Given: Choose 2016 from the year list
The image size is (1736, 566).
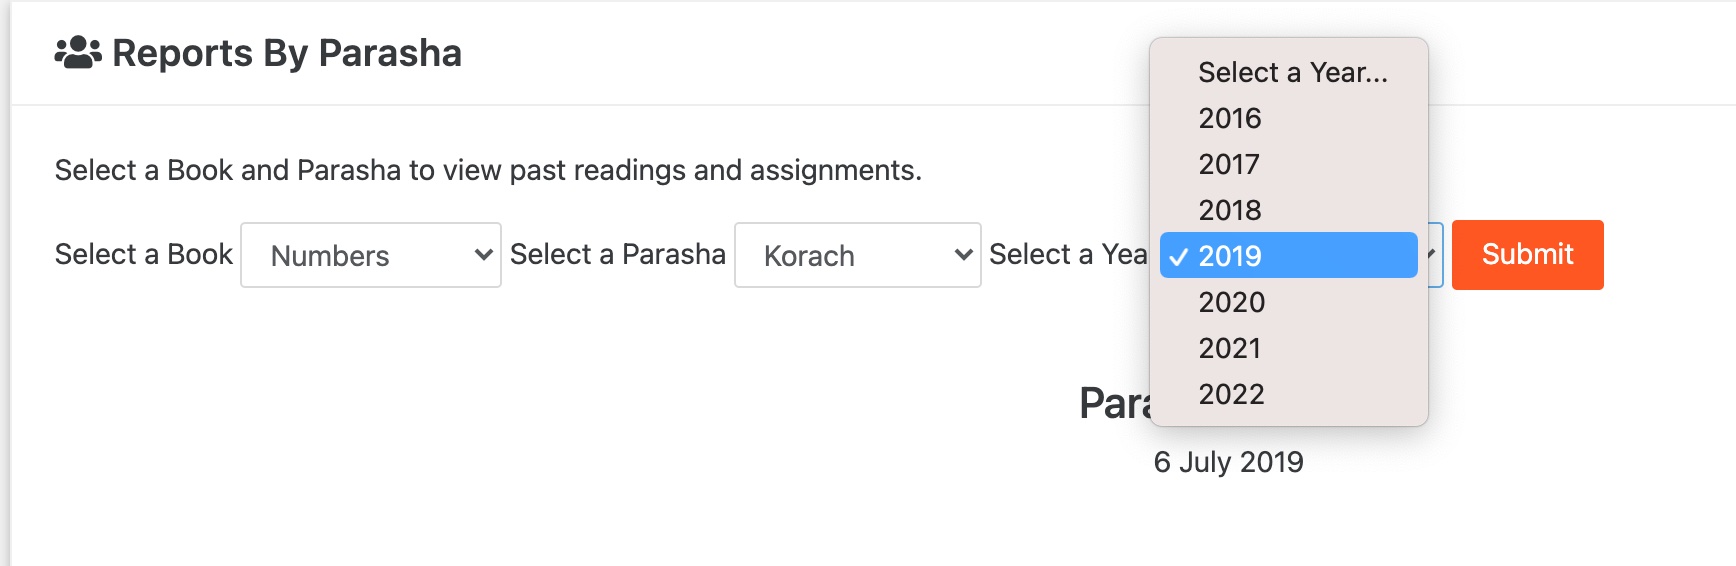Looking at the screenshot, I should [x=1289, y=118].
